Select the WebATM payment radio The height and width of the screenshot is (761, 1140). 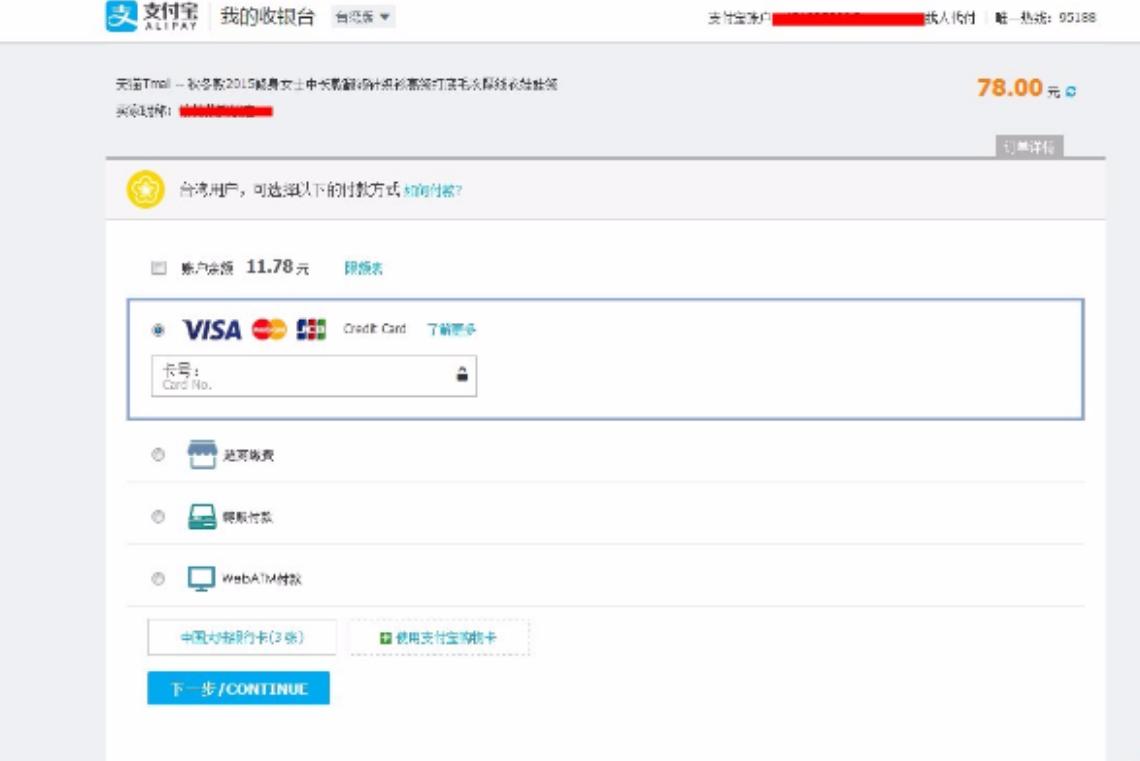[158, 579]
